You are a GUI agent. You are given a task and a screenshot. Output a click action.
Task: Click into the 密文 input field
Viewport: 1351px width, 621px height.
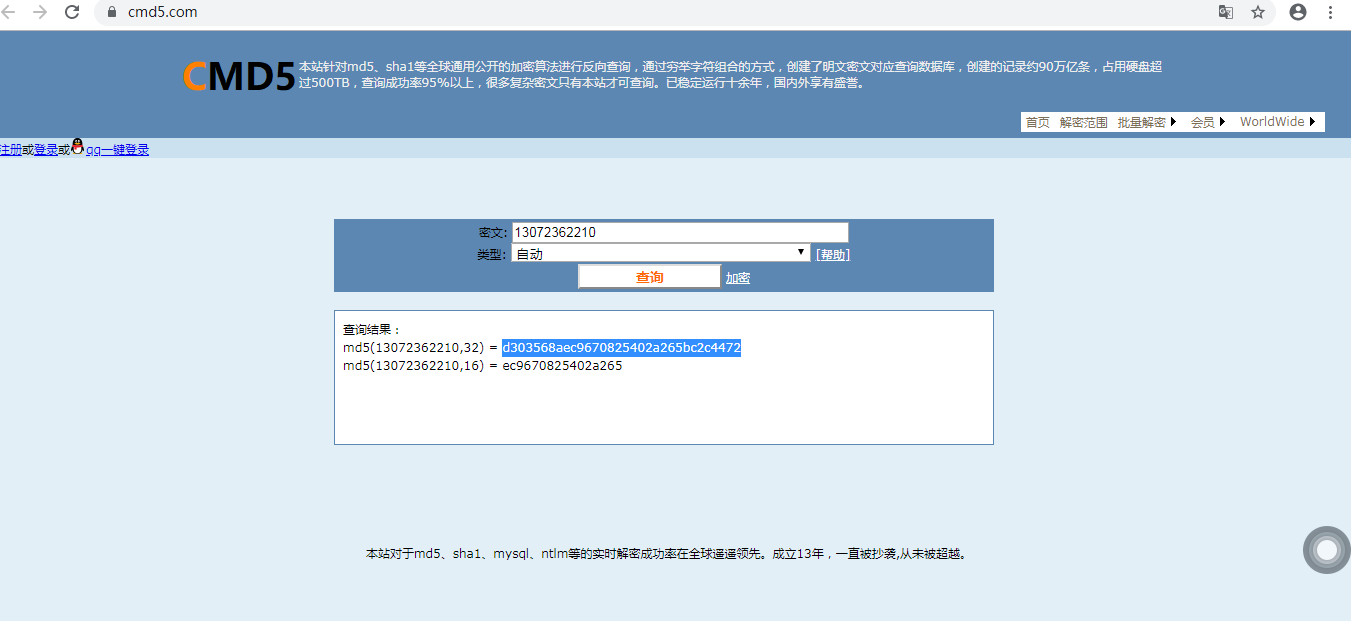680,232
